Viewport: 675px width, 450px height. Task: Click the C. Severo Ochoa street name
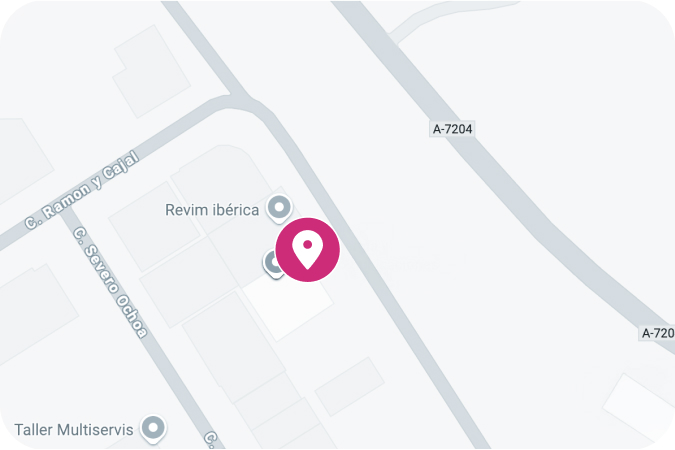coord(110,282)
